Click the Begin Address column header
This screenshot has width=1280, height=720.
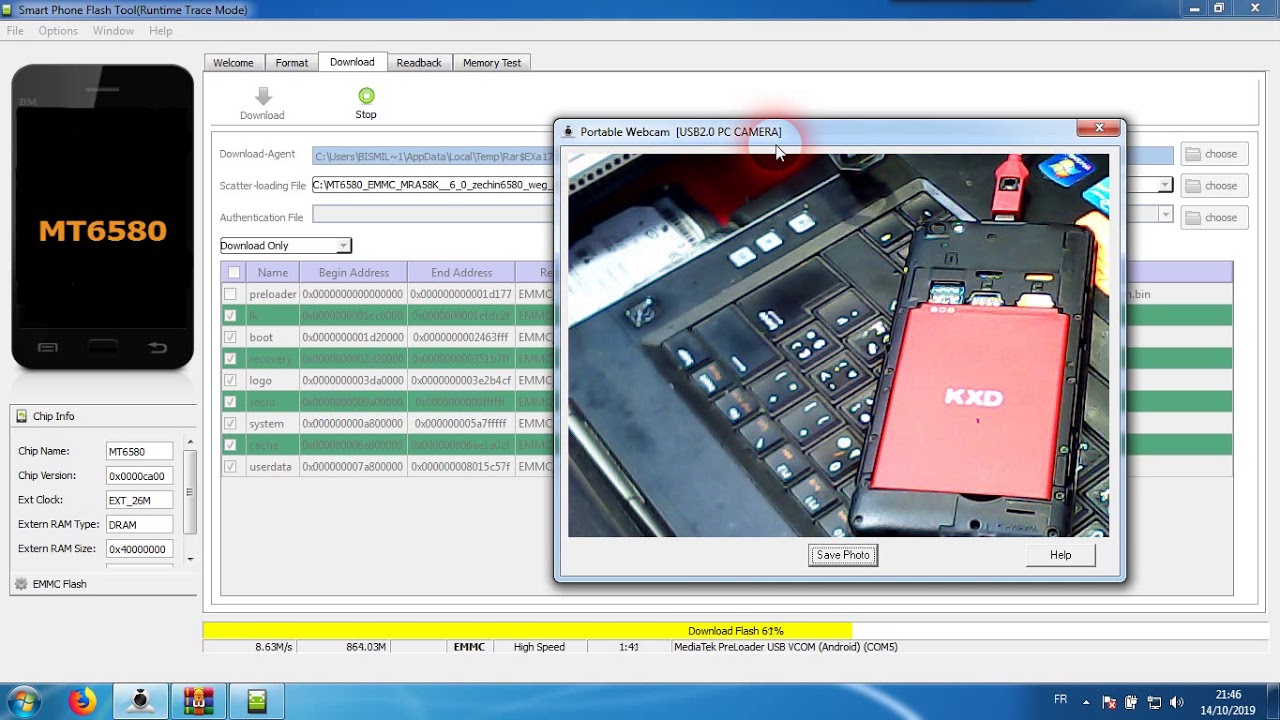click(354, 272)
